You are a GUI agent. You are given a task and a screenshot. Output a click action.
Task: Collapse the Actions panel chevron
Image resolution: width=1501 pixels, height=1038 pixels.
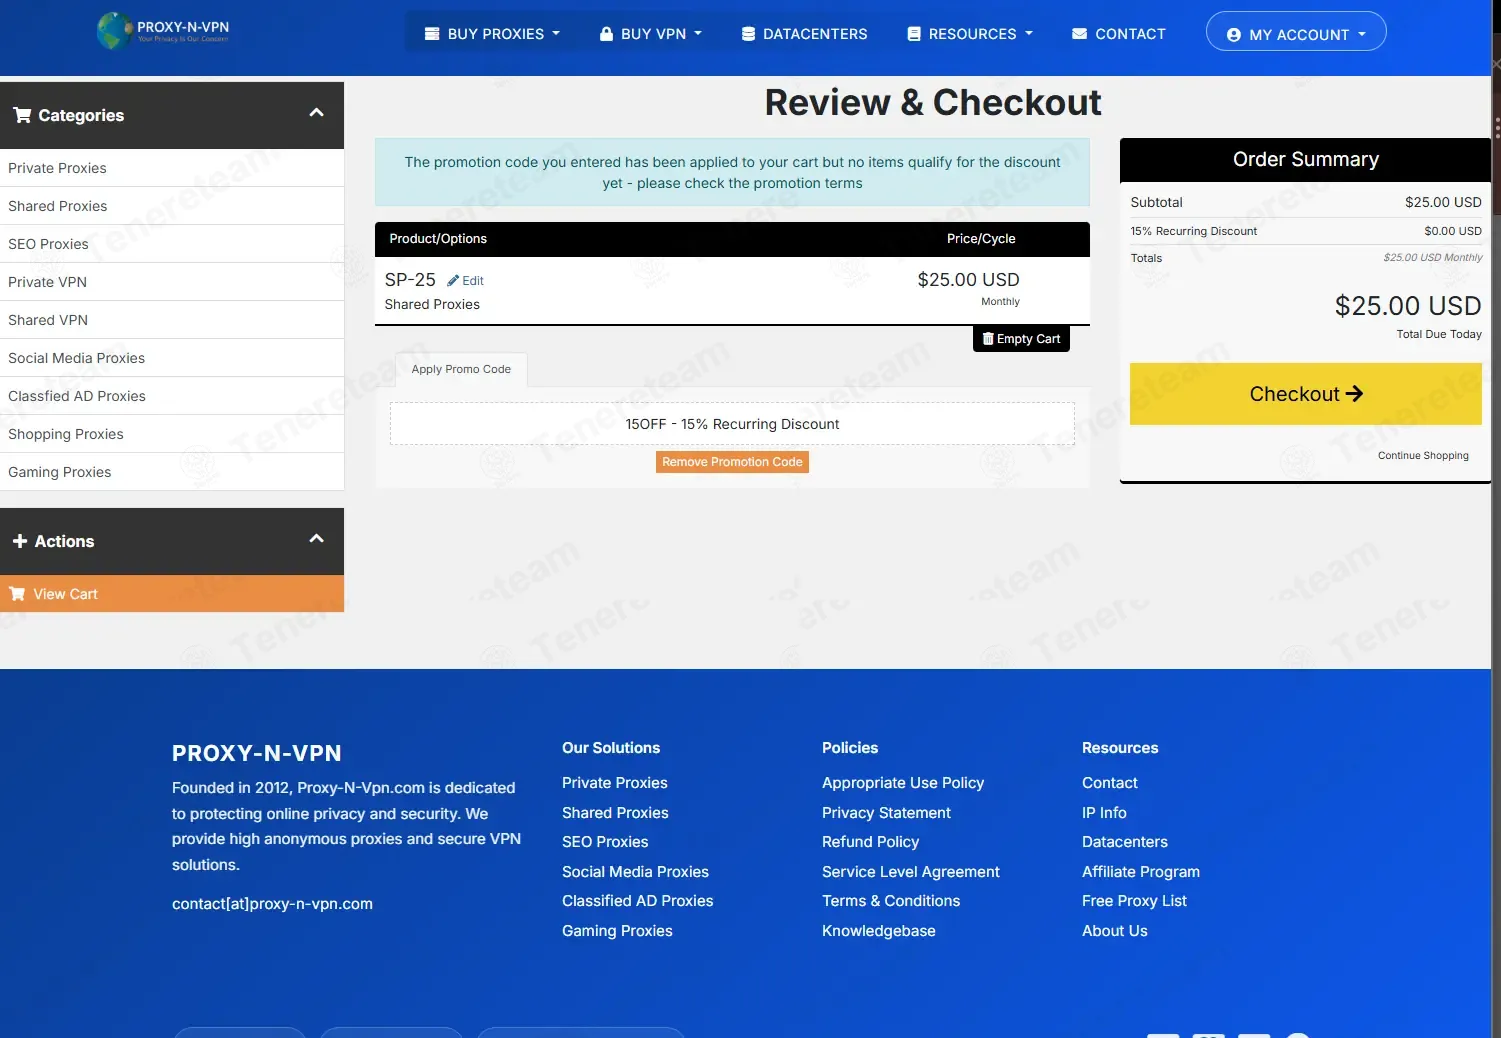pos(316,539)
